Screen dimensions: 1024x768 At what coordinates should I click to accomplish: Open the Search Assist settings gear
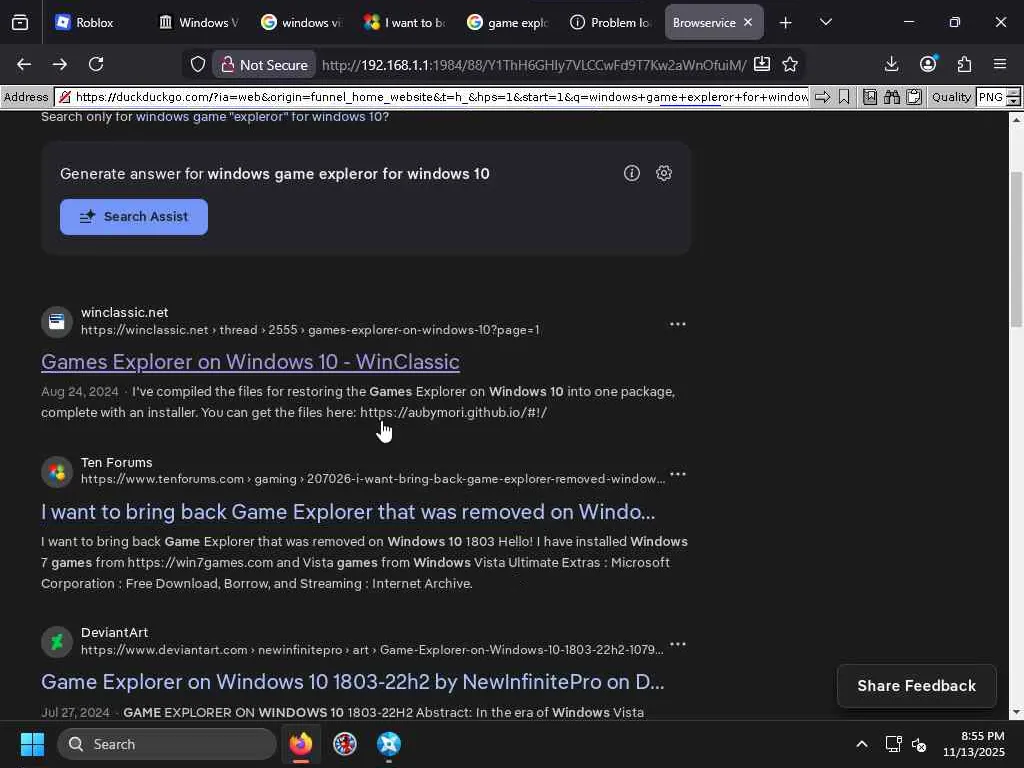[x=664, y=173]
